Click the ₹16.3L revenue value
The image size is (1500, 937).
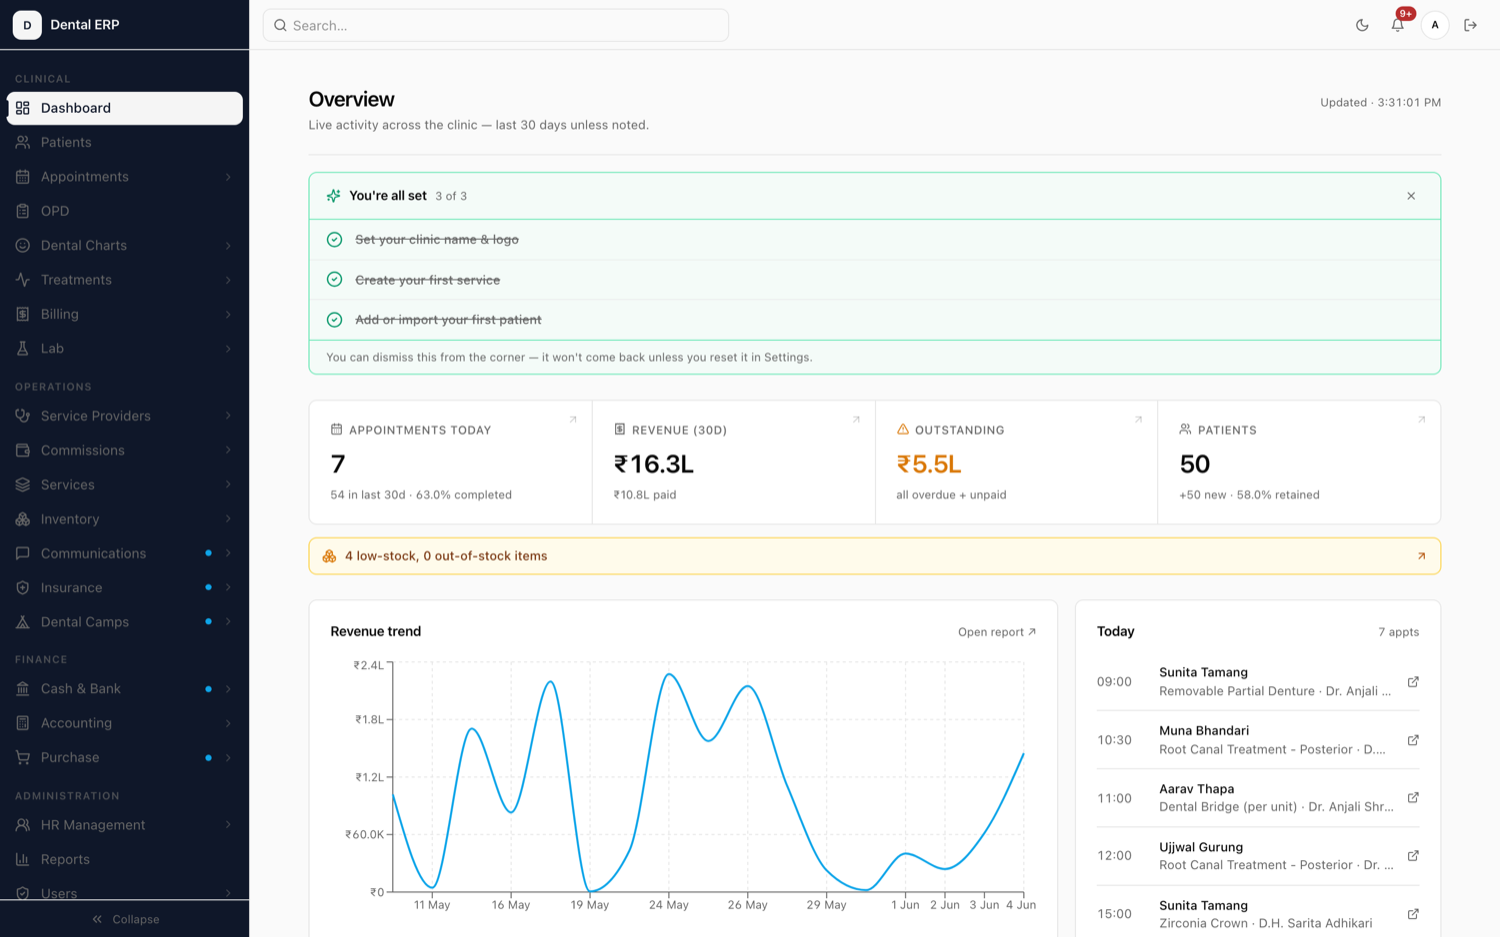(654, 464)
